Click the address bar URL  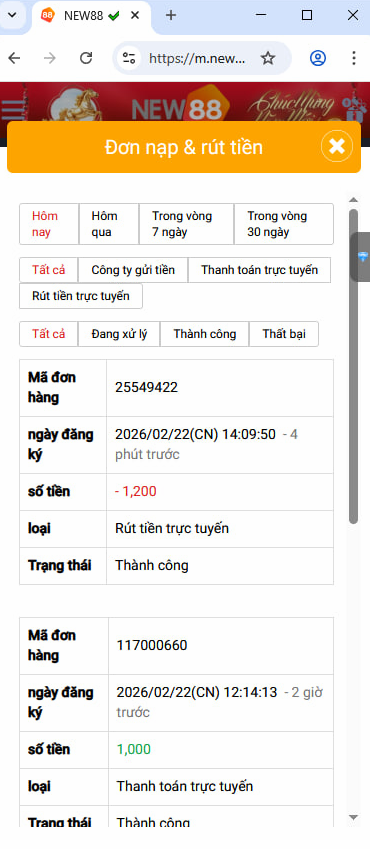pos(197,58)
